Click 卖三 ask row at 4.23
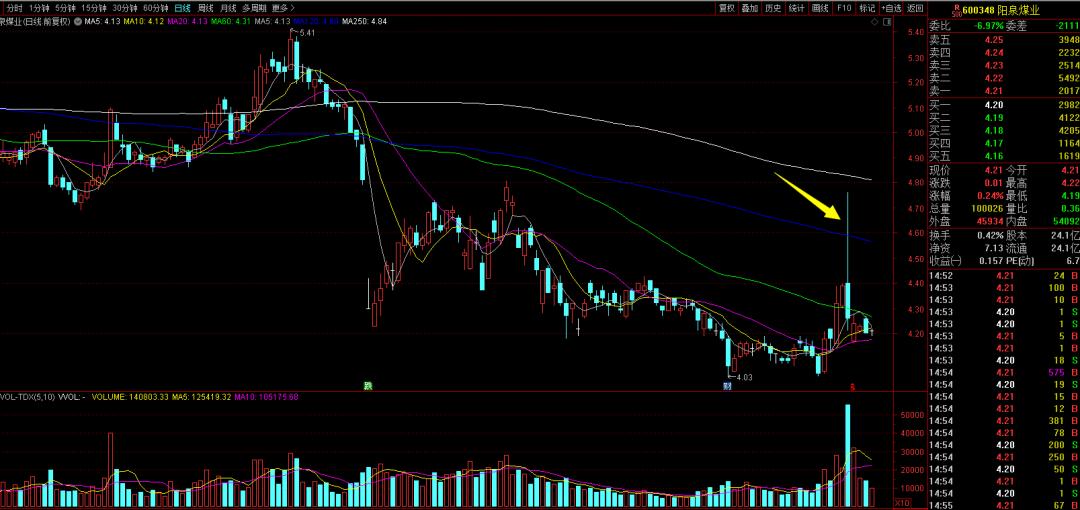This screenshot has height=510, width=1080. tap(1004, 65)
